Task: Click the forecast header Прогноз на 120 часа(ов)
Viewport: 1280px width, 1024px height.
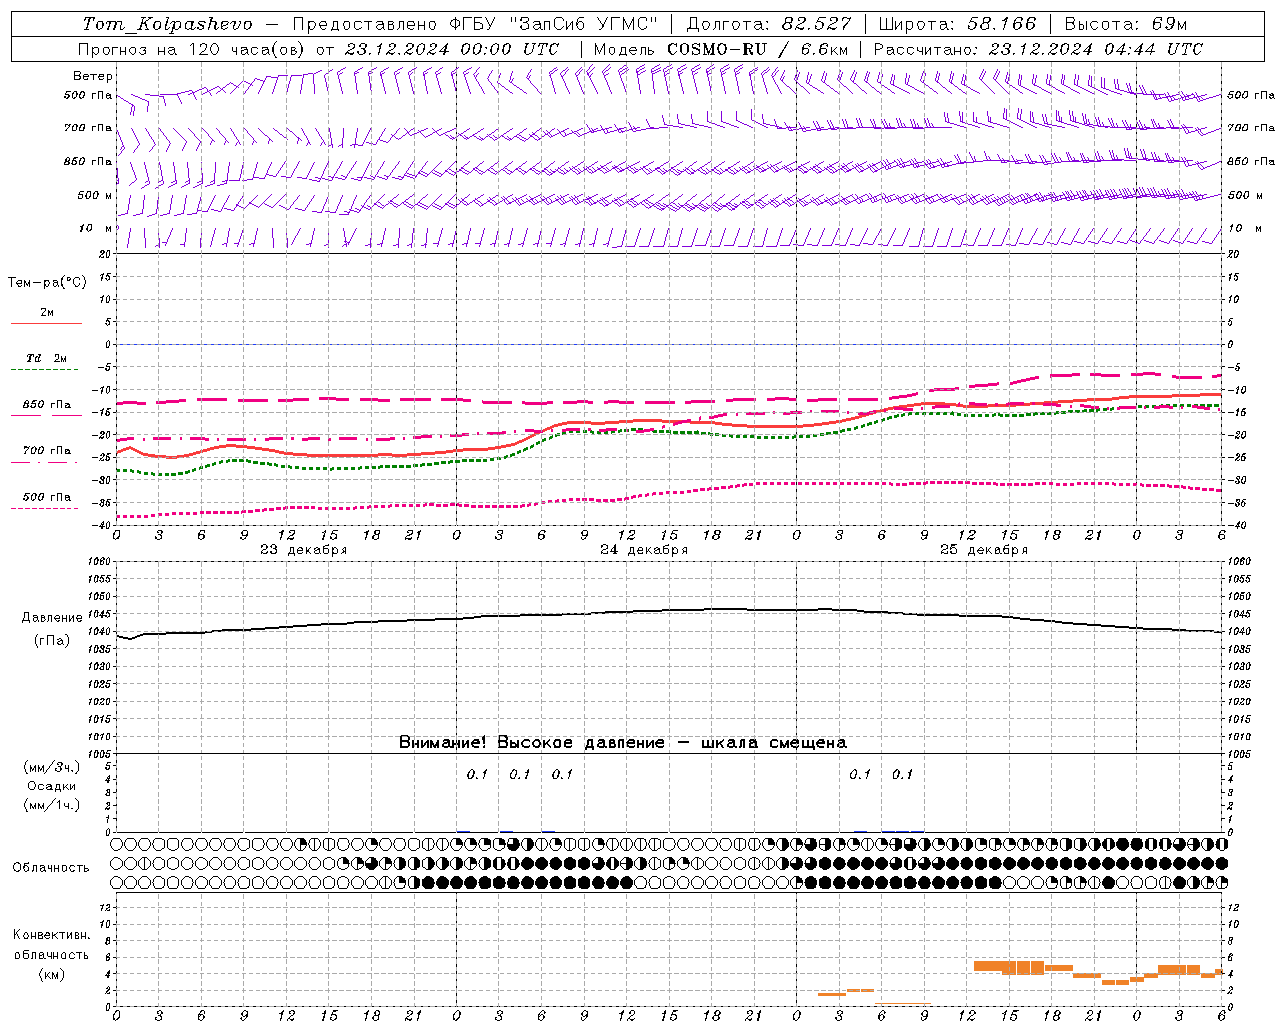Action: pyautogui.click(x=193, y=49)
